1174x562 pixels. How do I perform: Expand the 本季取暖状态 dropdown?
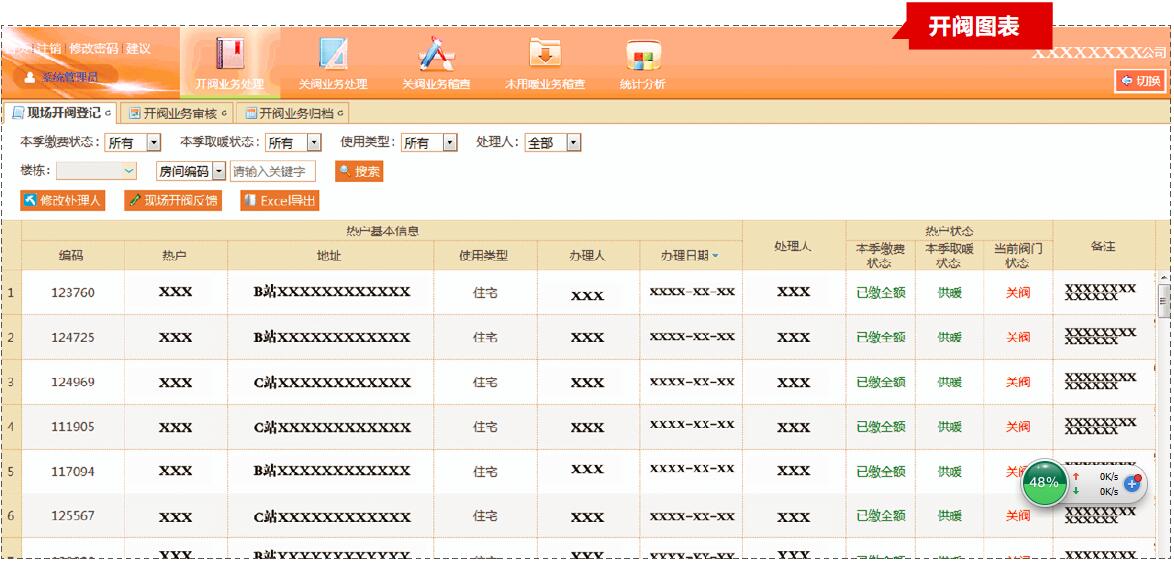tap(313, 143)
